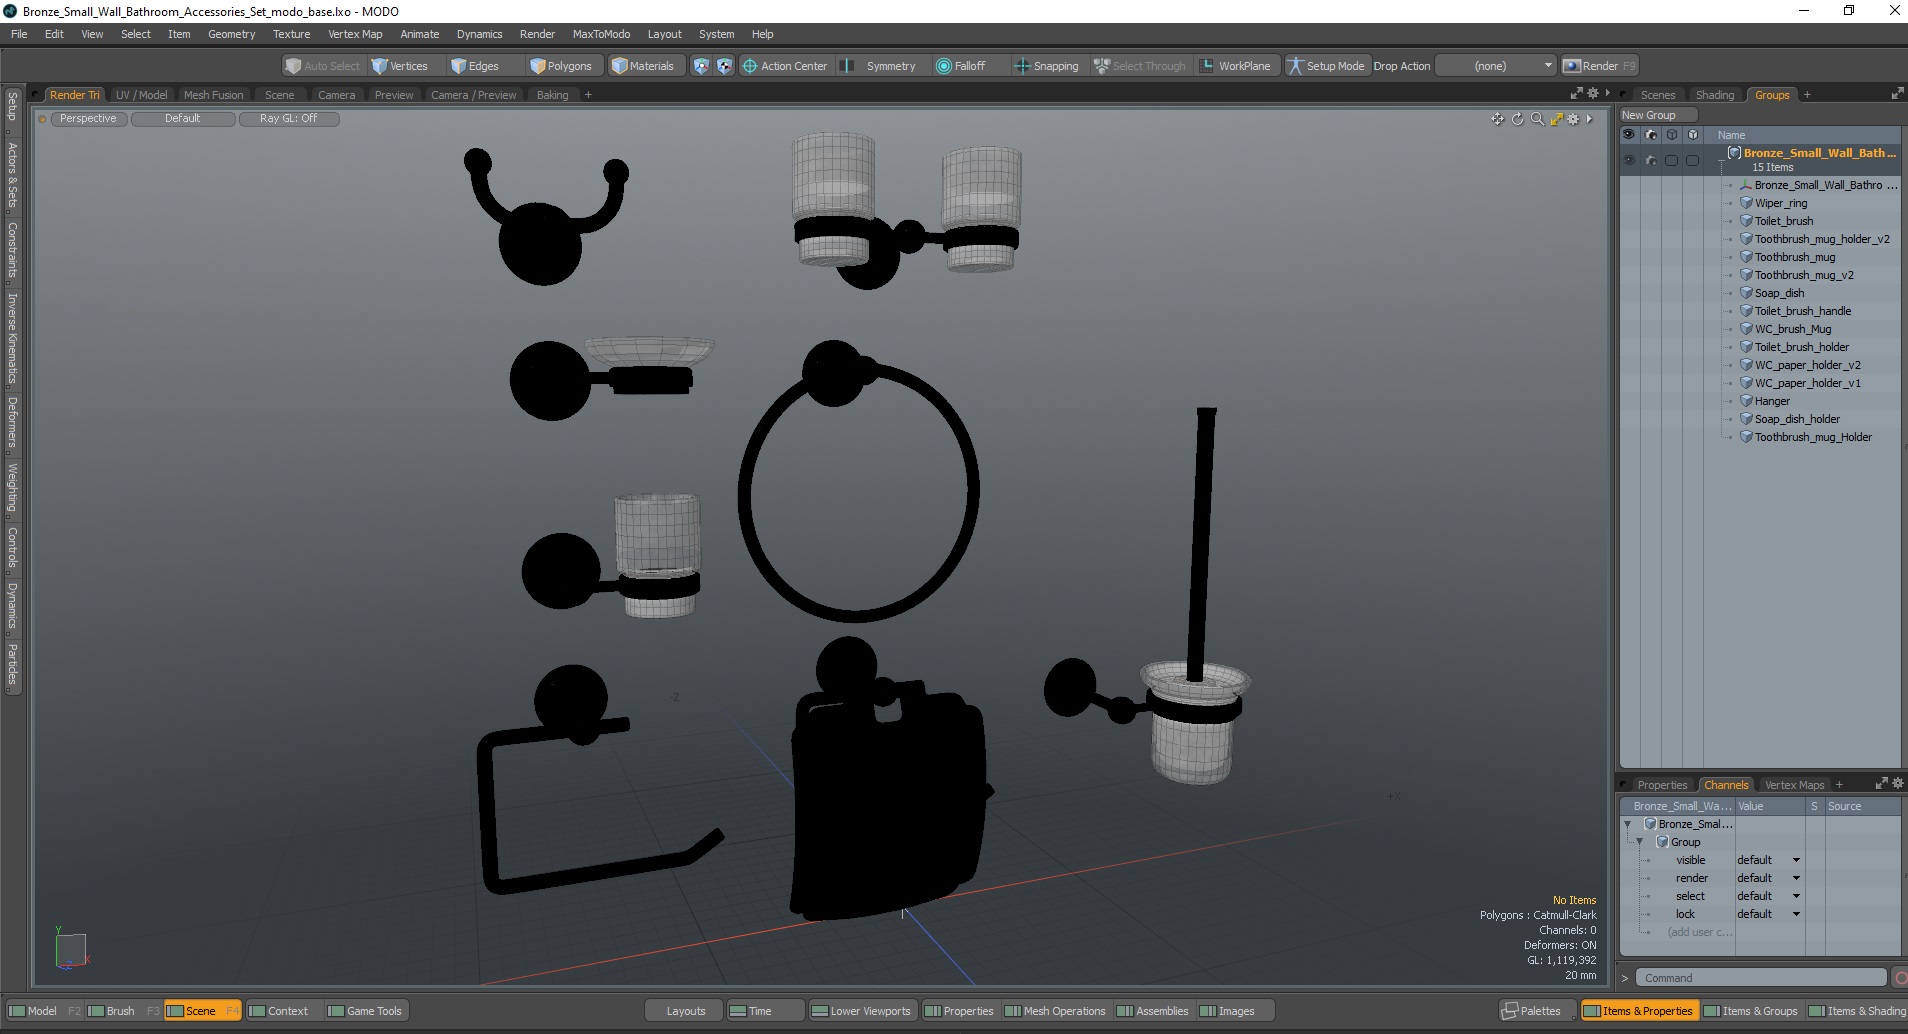Click the first cube select icon after Materials
This screenshot has width=1908, height=1034.
[701, 66]
